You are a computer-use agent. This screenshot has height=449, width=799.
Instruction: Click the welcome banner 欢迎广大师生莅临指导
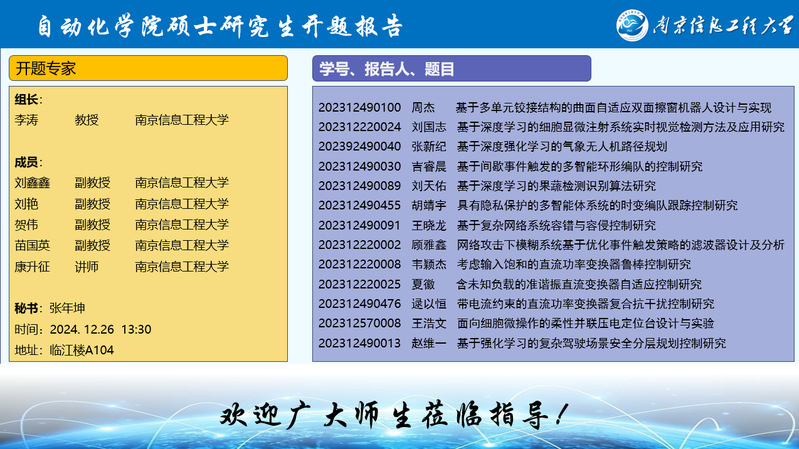398,414
